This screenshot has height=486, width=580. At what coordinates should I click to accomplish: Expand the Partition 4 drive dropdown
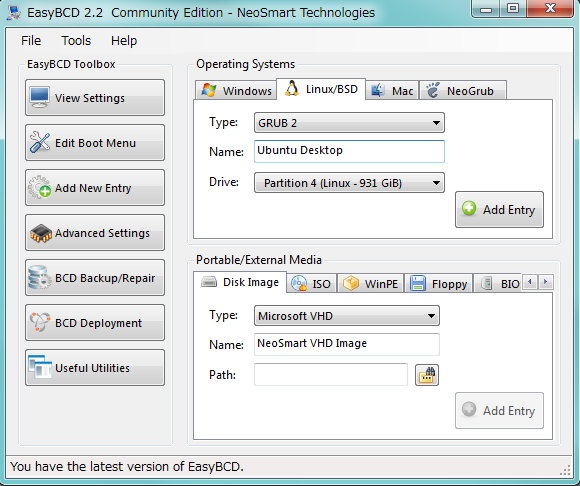tap(349, 183)
